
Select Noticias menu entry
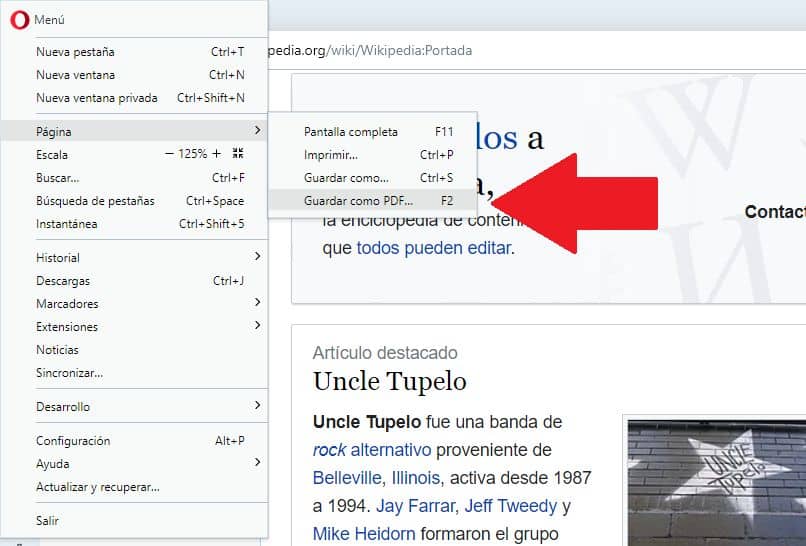click(134, 350)
